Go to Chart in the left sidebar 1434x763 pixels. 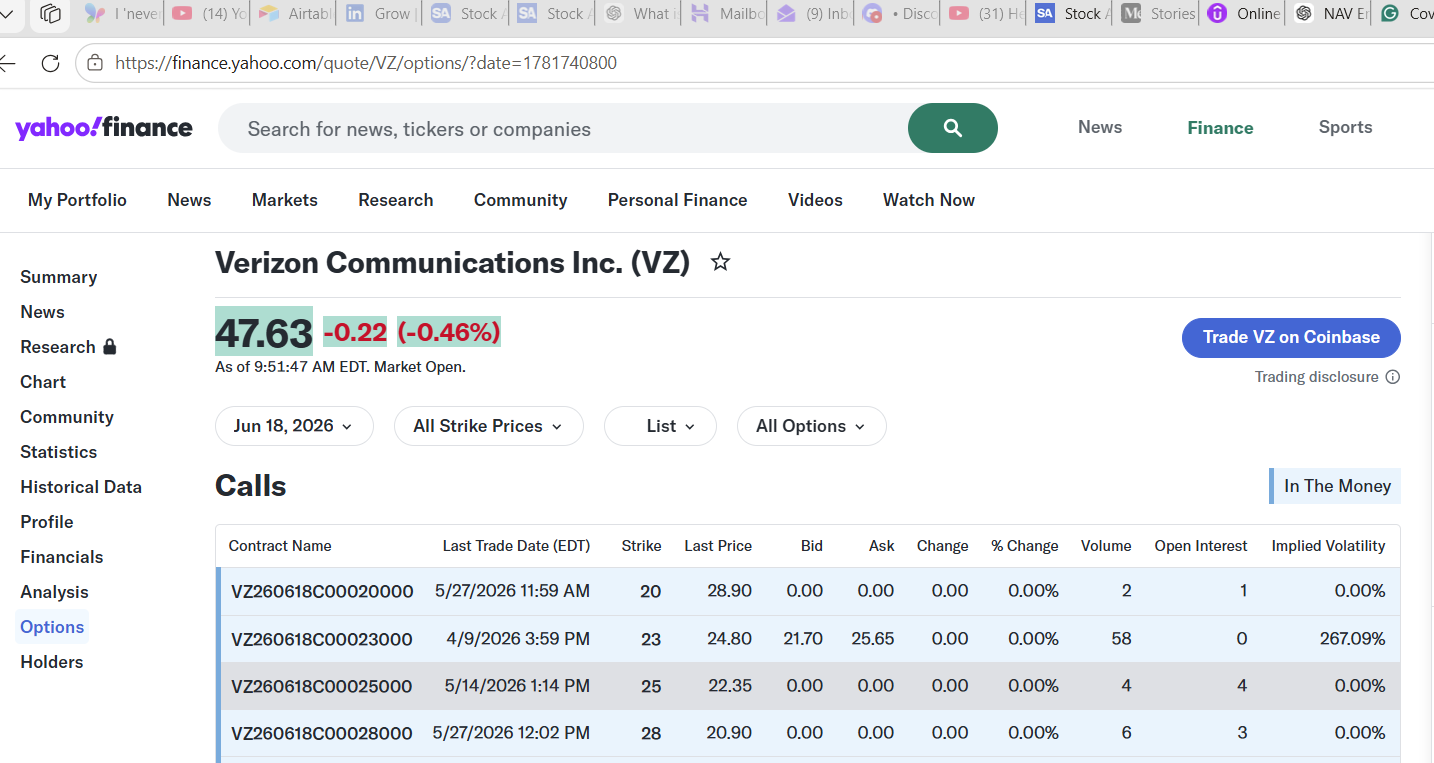43,382
